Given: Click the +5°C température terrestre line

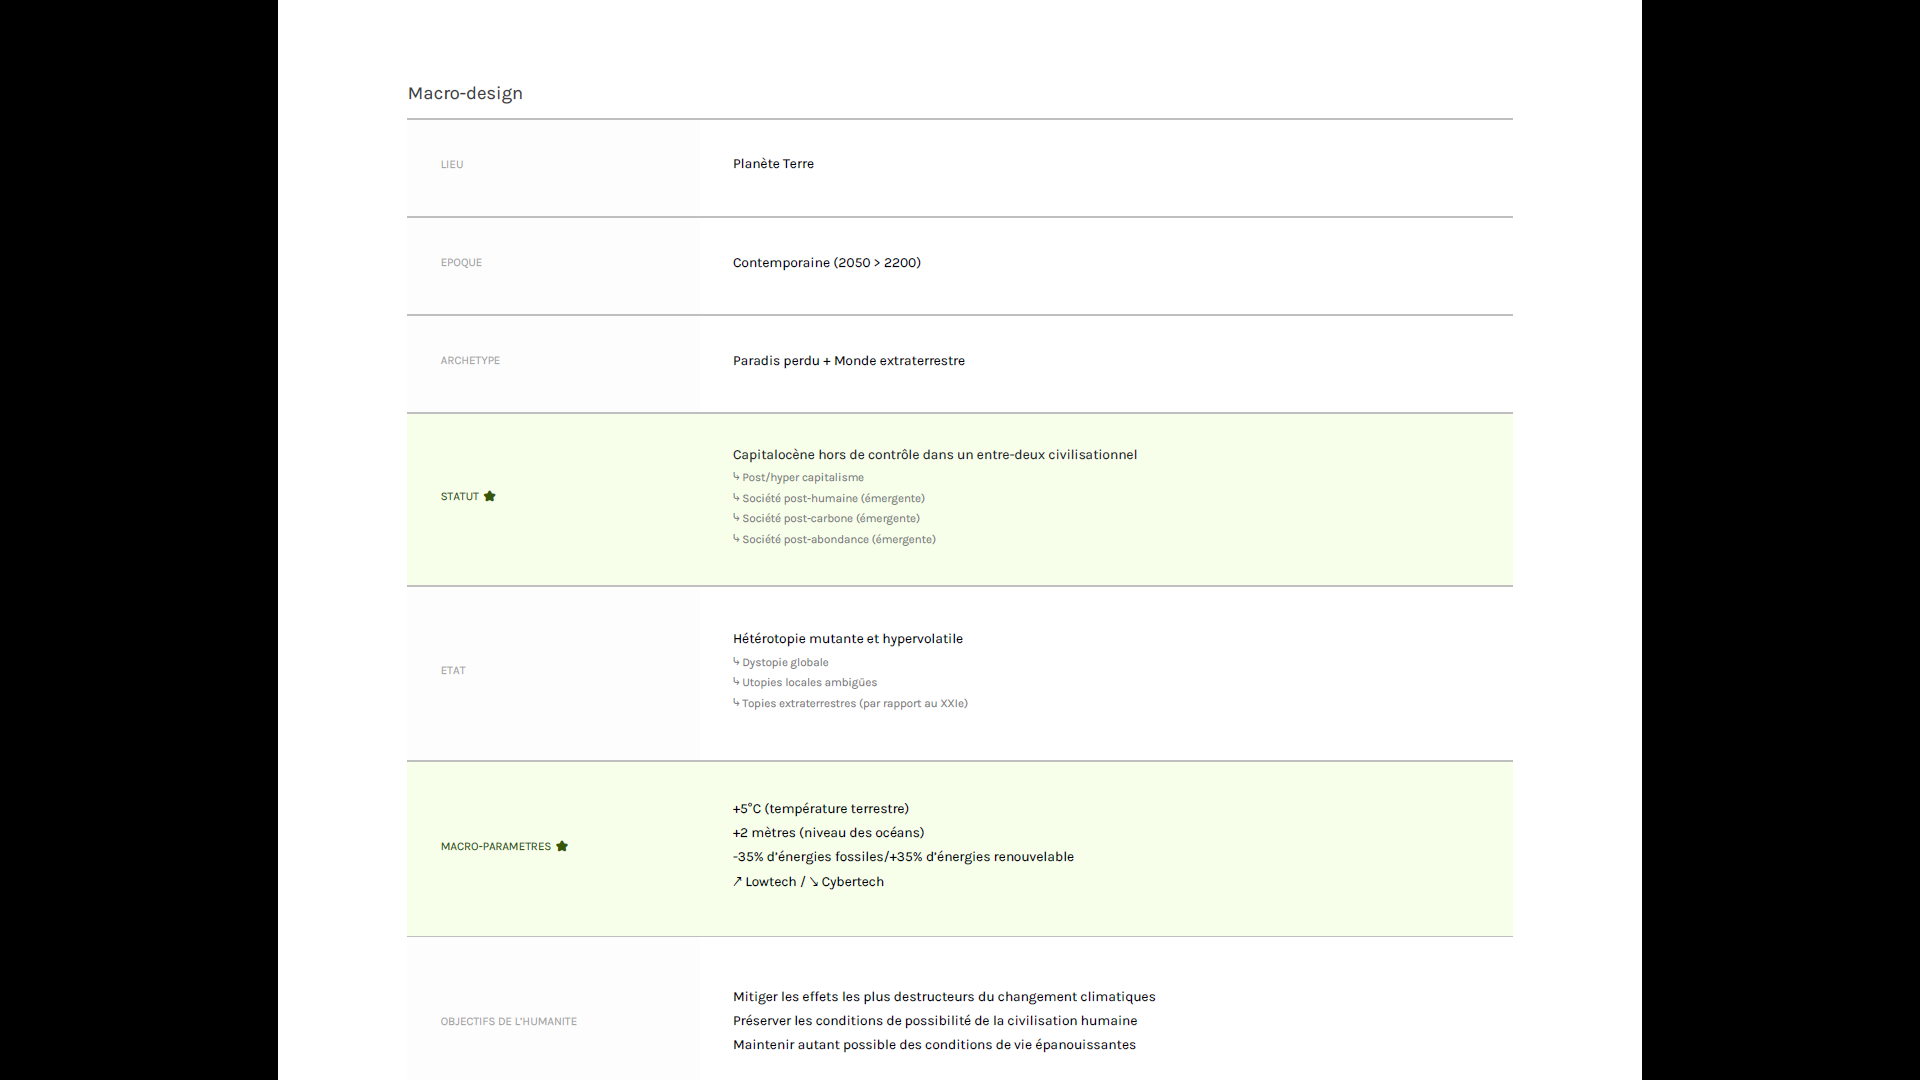Looking at the screenshot, I should tap(820, 808).
